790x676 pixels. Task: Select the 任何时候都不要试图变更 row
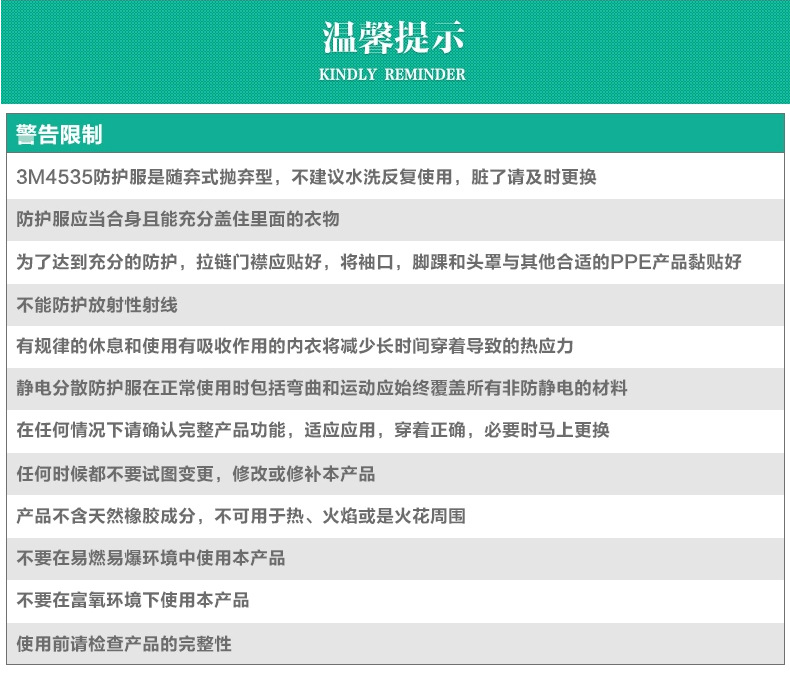click(196, 473)
